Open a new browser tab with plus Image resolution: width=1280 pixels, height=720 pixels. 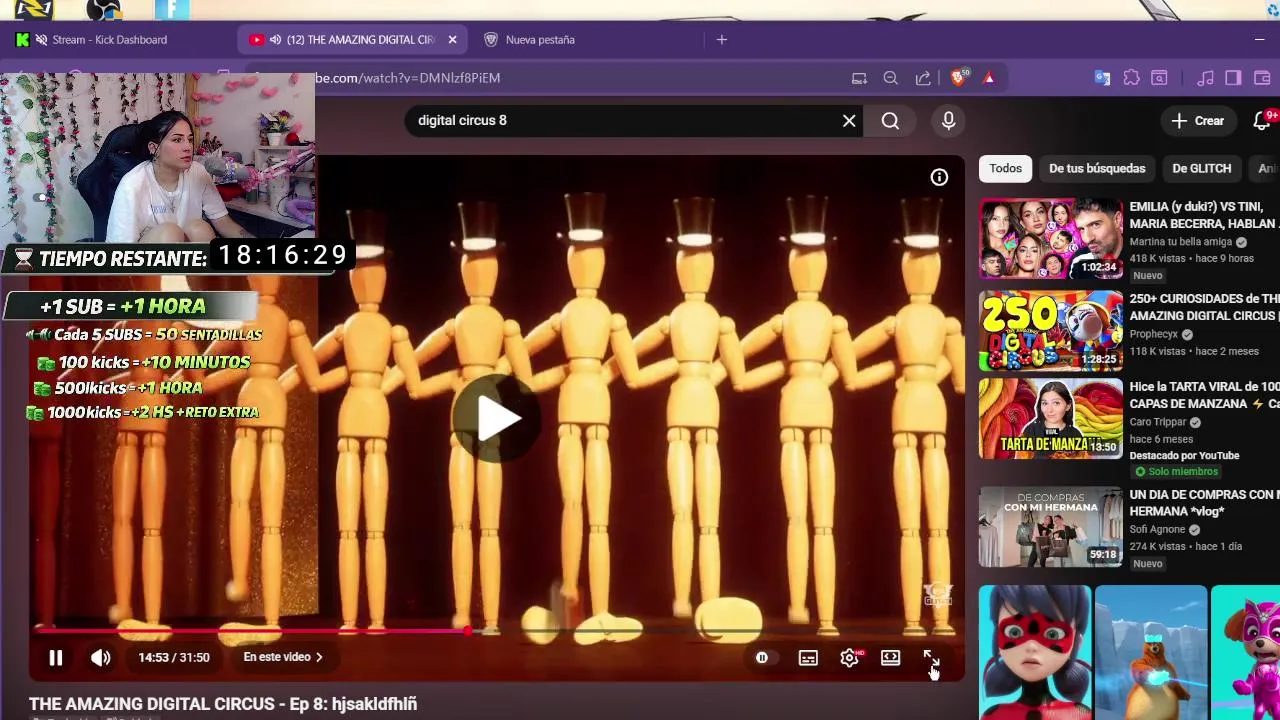pyautogui.click(x=722, y=40)
